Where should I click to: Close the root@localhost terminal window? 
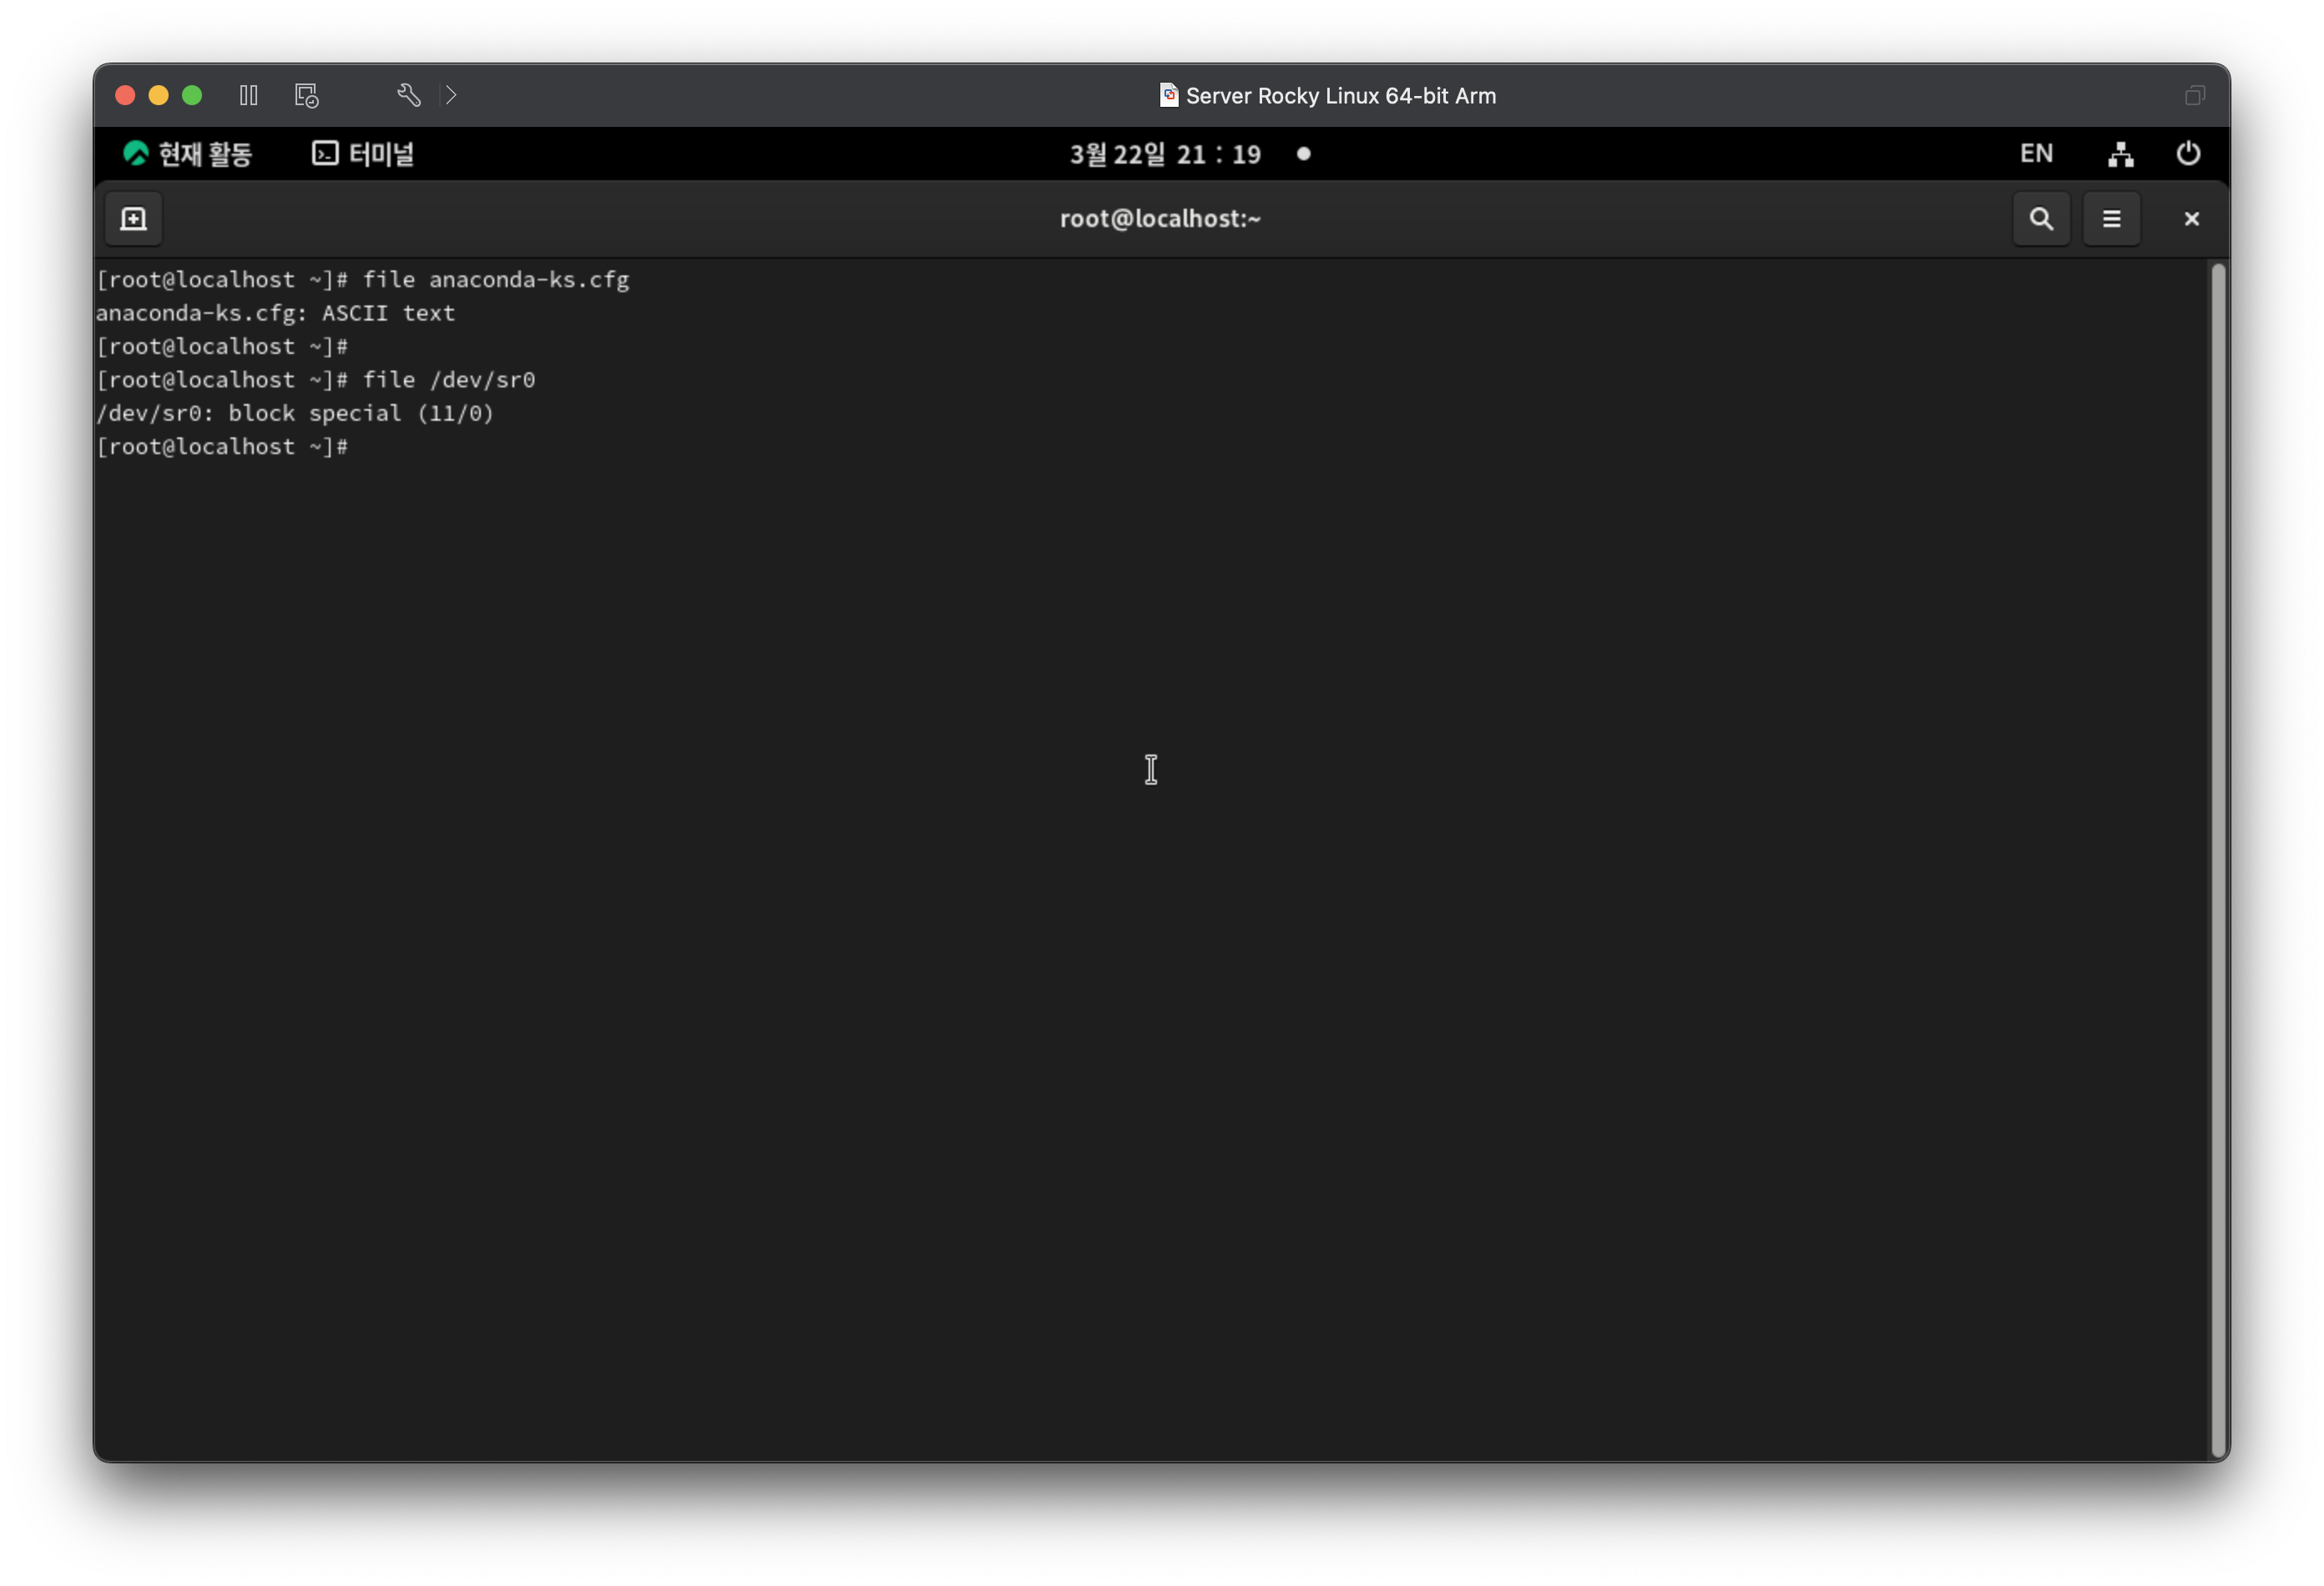click(2190, 219)
